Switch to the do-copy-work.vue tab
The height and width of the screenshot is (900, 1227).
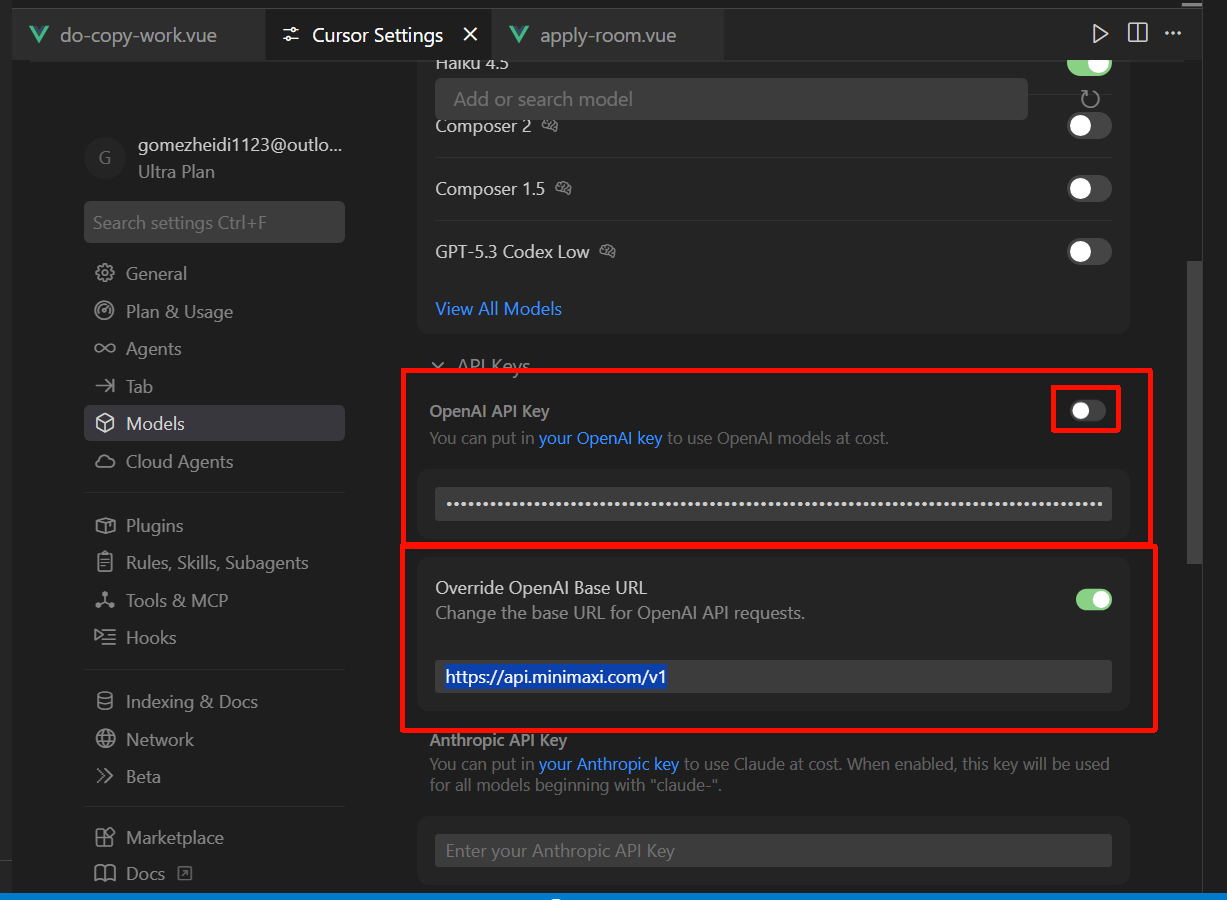tap(138, 35)
